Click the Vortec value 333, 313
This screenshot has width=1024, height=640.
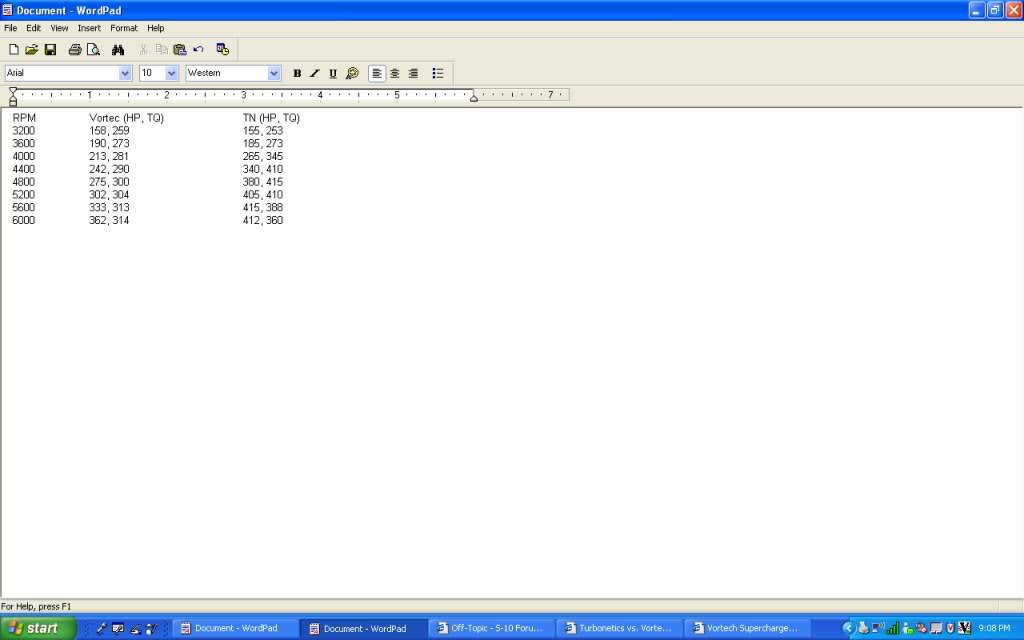click(x=109, y=207)
